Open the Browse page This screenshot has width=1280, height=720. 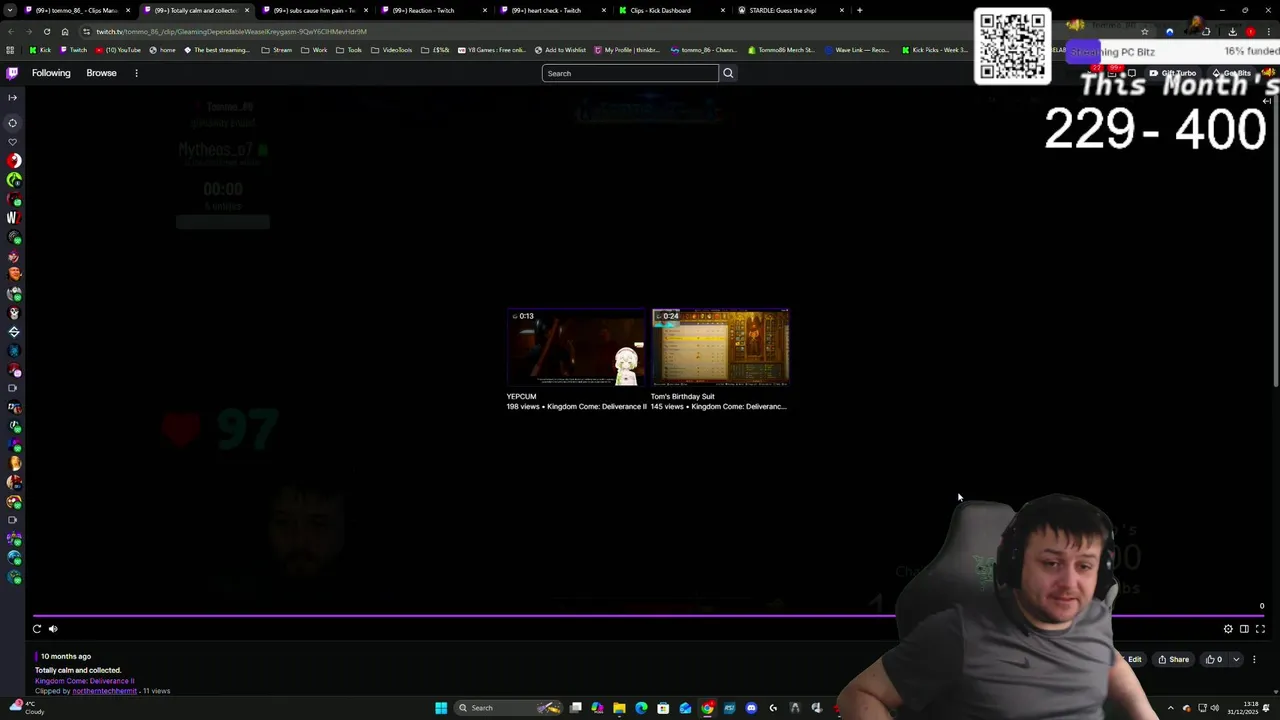coord(101,73)
